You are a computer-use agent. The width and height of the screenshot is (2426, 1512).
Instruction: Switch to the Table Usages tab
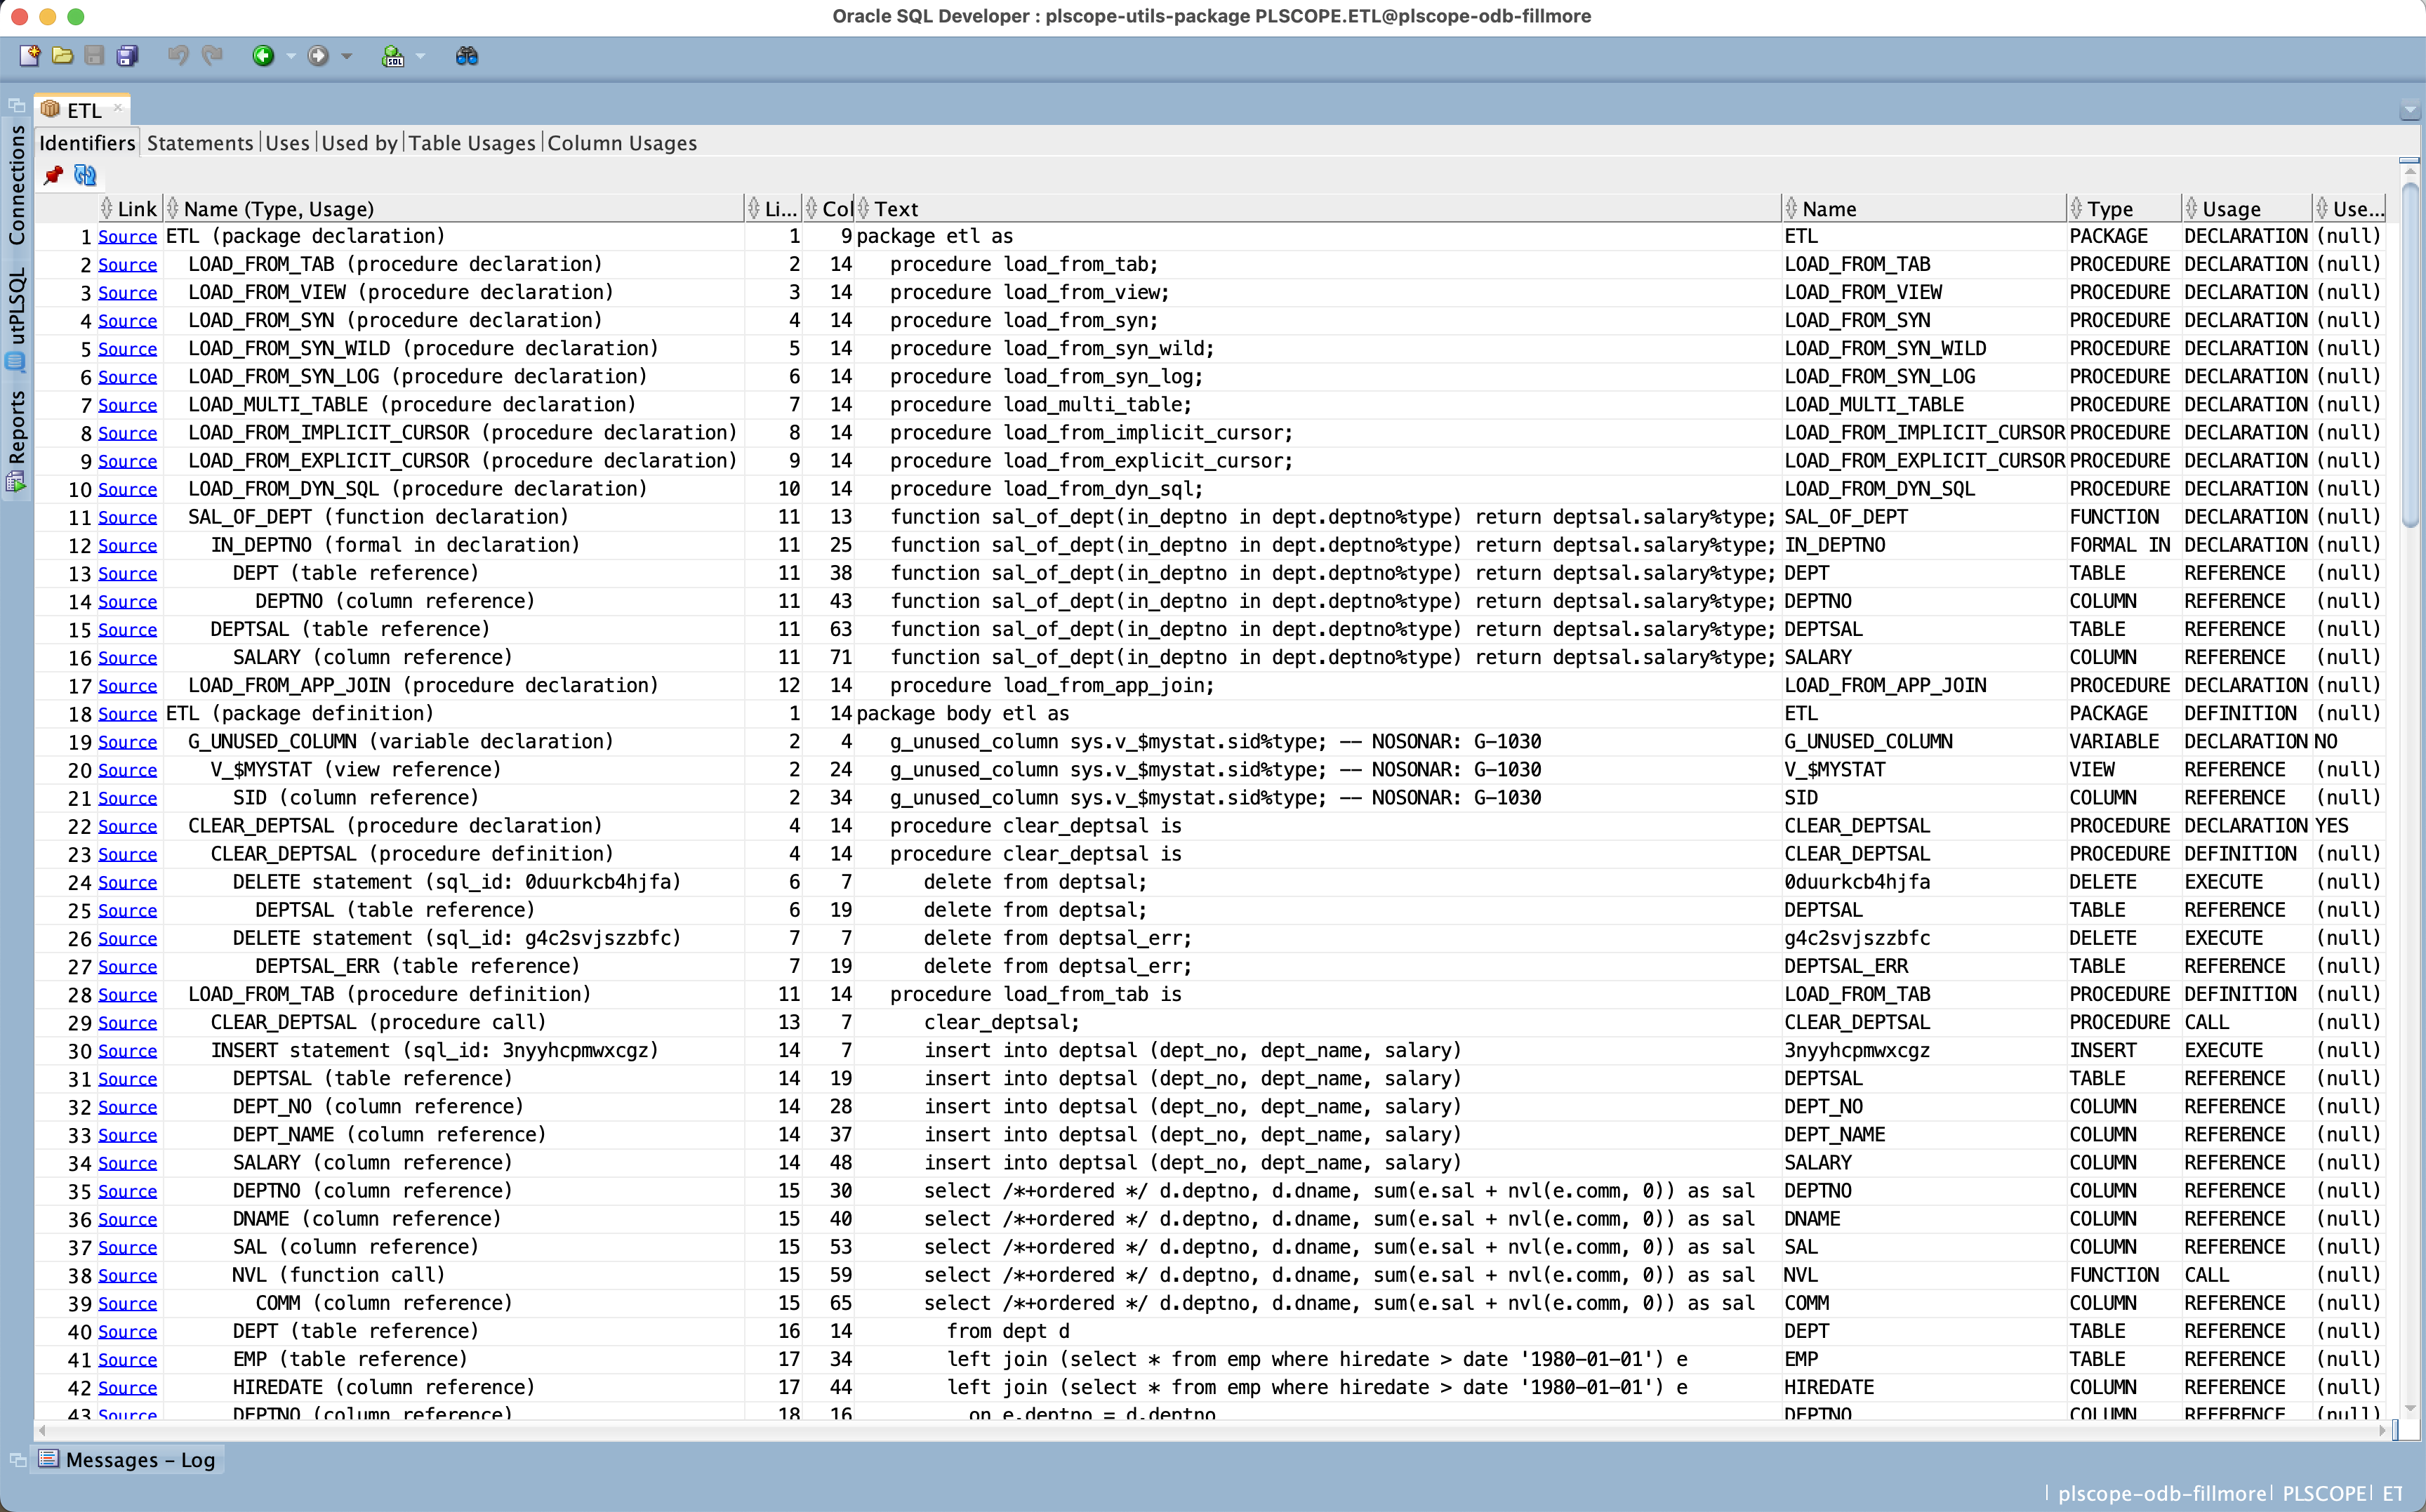(x=472, y=143)
